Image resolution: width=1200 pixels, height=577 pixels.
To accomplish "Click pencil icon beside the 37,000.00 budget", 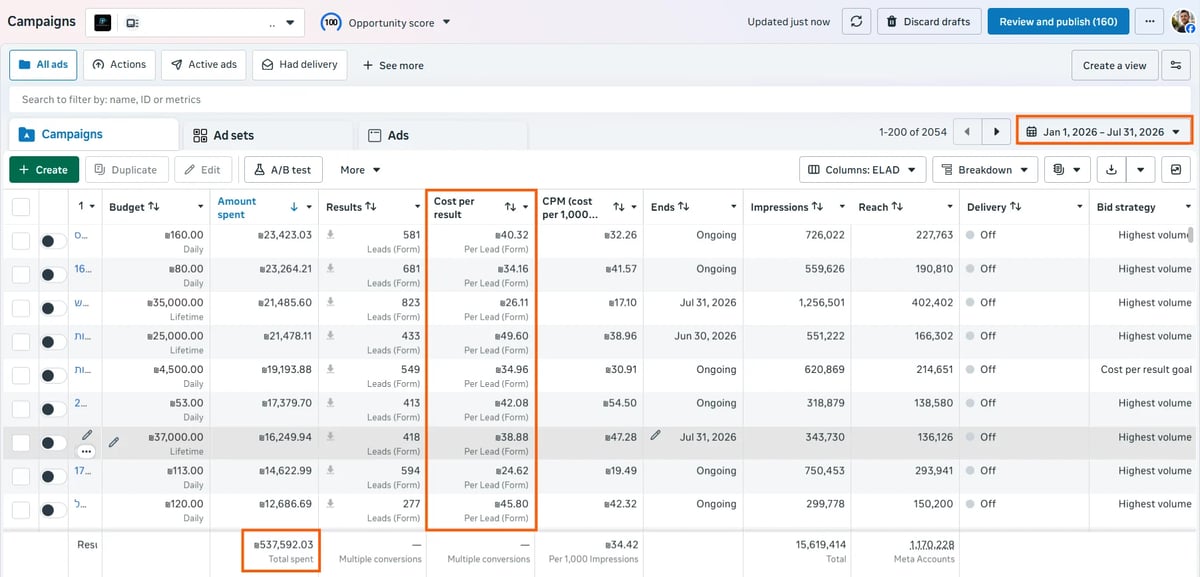I will point(114,442).
